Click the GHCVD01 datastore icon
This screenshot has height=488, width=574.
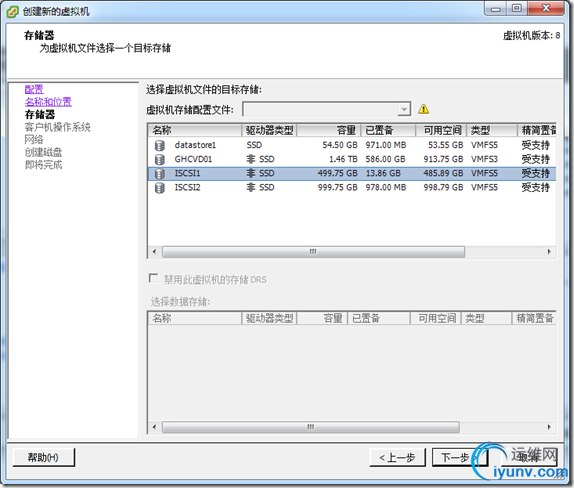tap(160, 160)
